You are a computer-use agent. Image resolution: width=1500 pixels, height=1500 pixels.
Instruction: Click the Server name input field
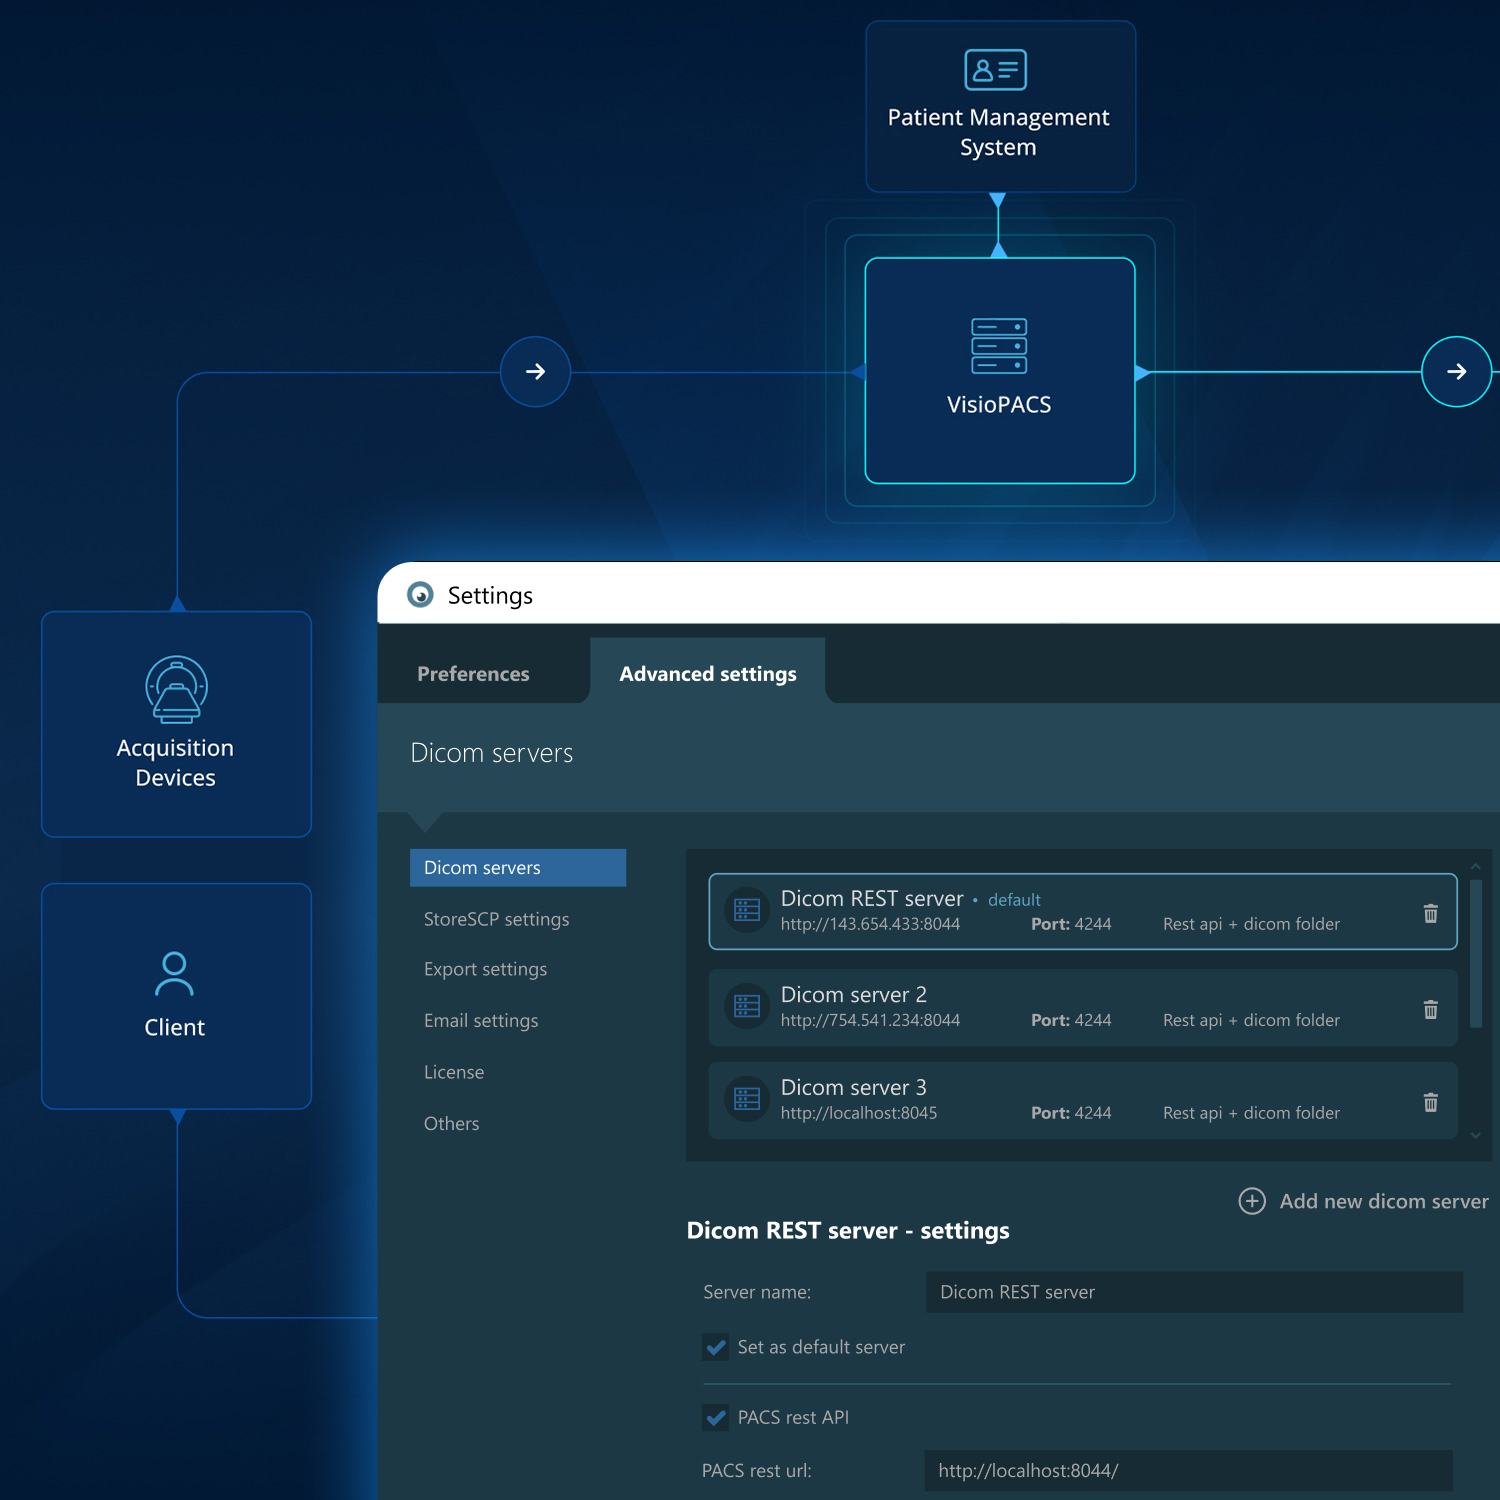click(1193, 1292)
